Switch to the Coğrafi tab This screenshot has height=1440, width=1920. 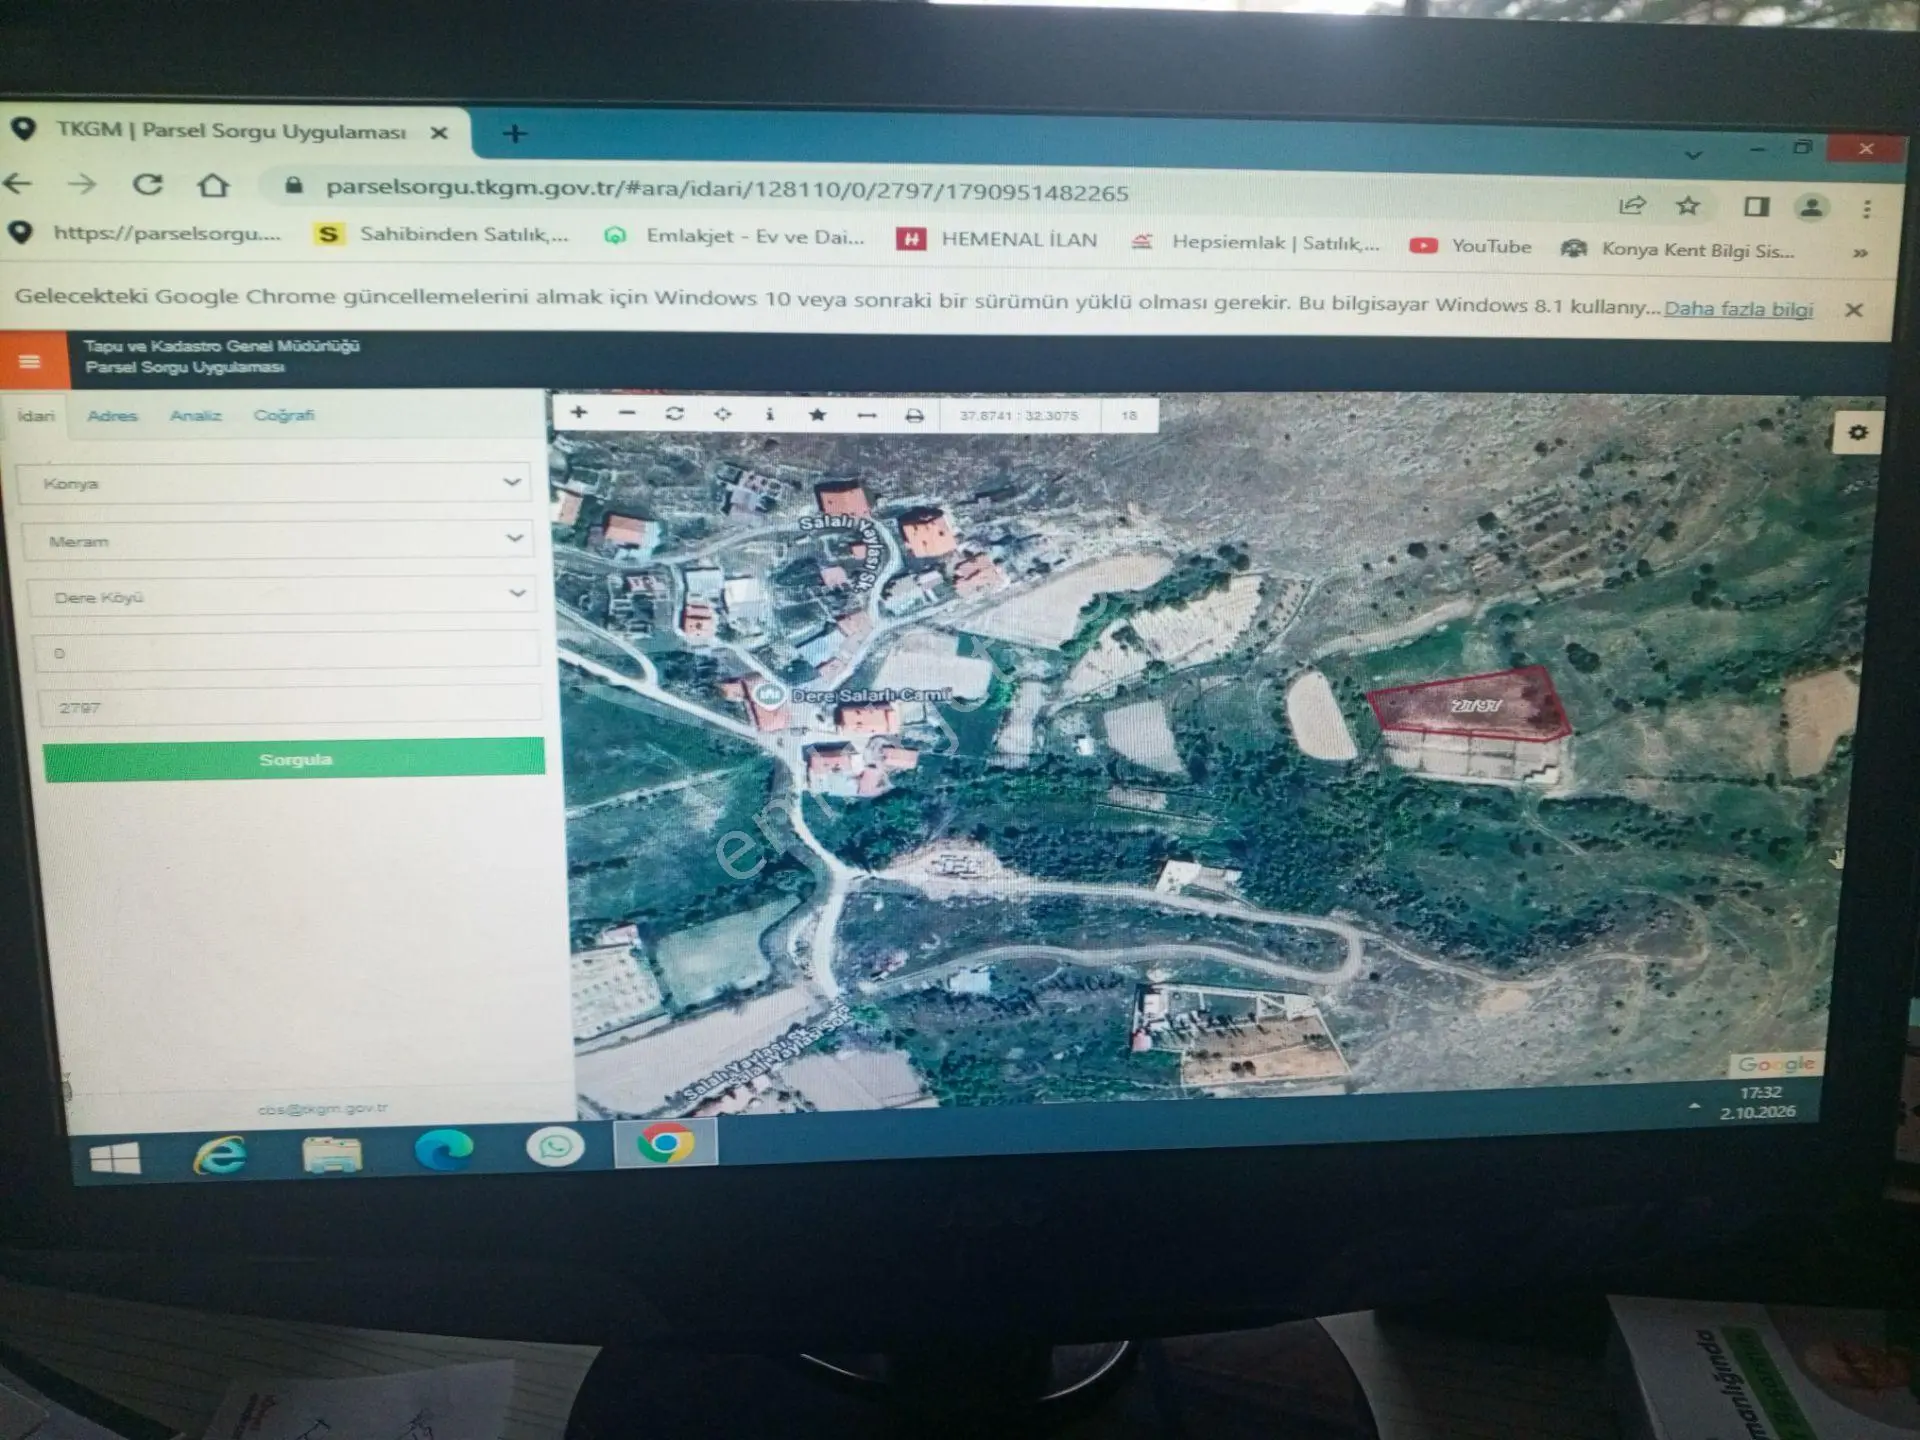284,415
